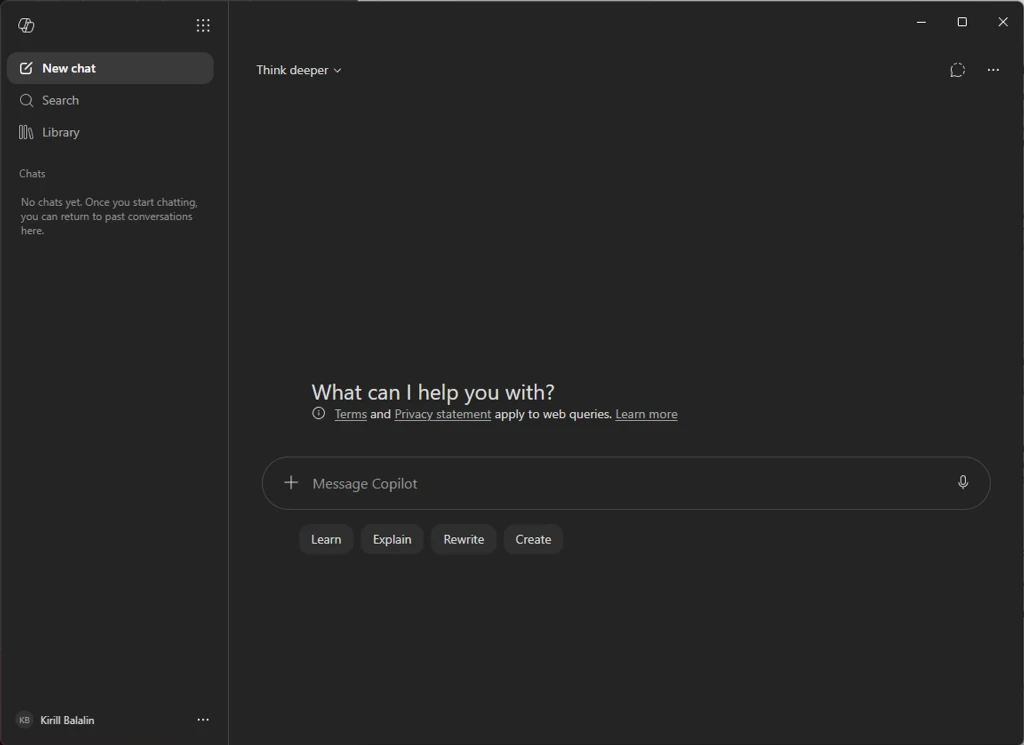Click the info icon beside Terms
1024x745 pixels.
click(319, 413)
